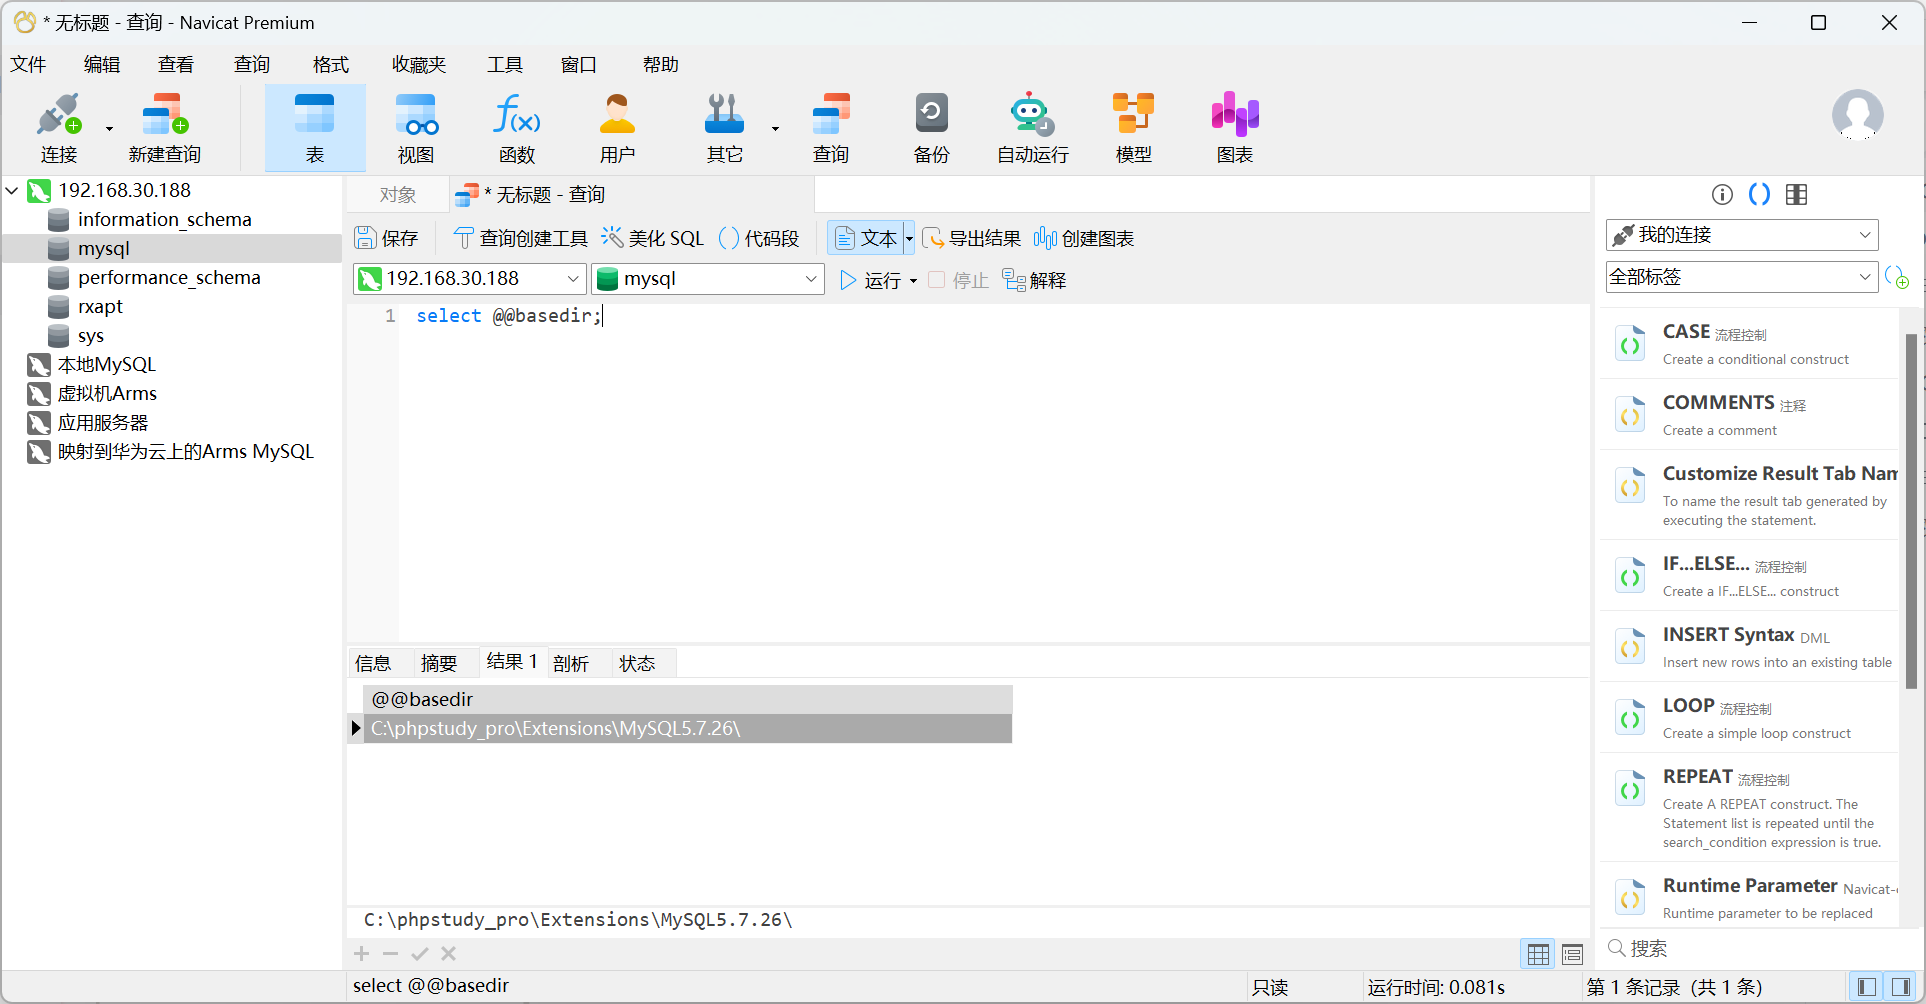Open the 自动运行 (Automation) toolbar icon

point(1032,127)
